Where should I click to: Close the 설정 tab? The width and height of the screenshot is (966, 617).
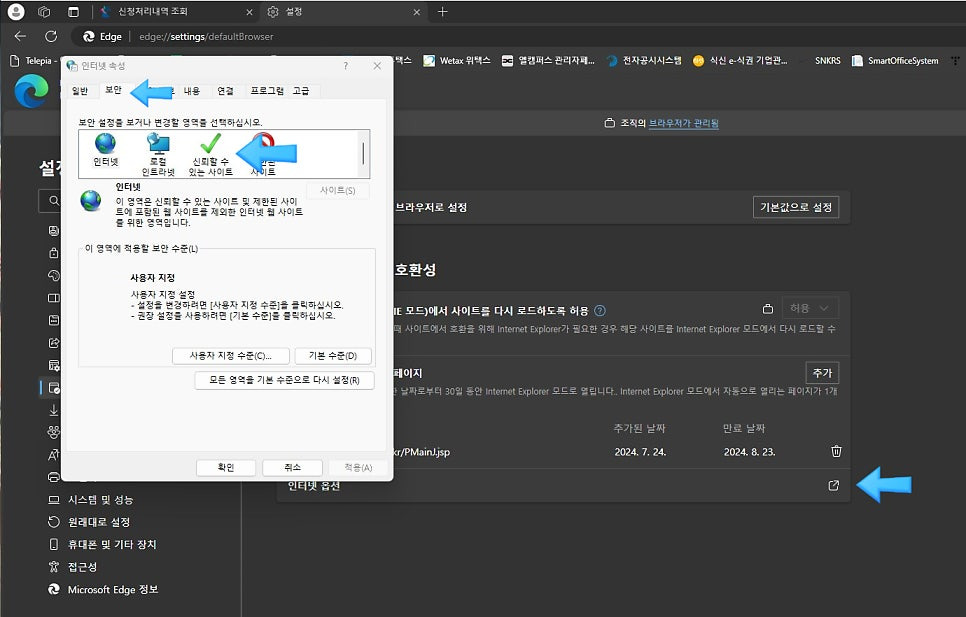click(x=416, y=12)
